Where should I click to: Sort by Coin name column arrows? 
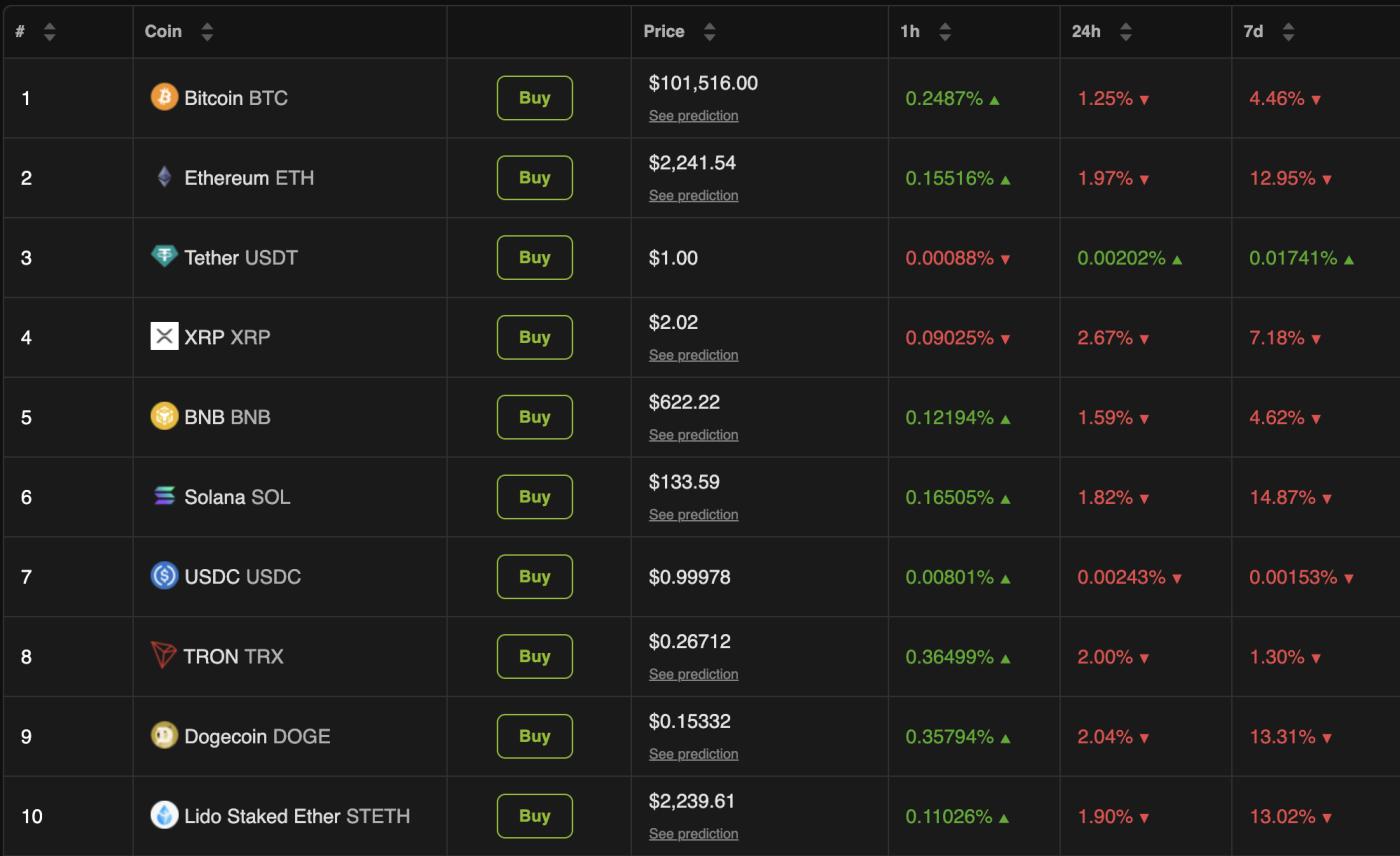point(207,32)
